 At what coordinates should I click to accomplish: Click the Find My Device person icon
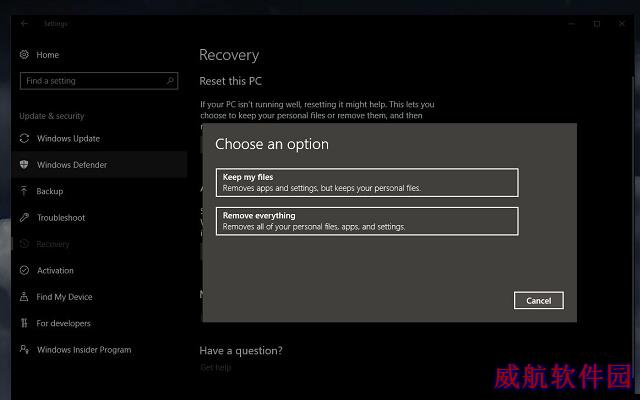pyautogui.click(x=24, y=297)
